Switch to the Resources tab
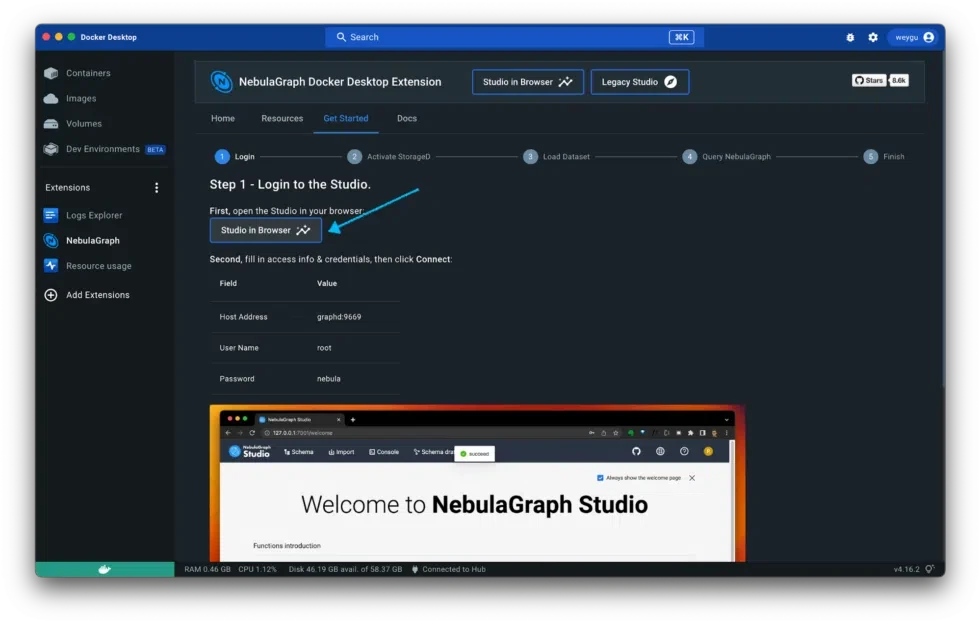 (281, 117)
